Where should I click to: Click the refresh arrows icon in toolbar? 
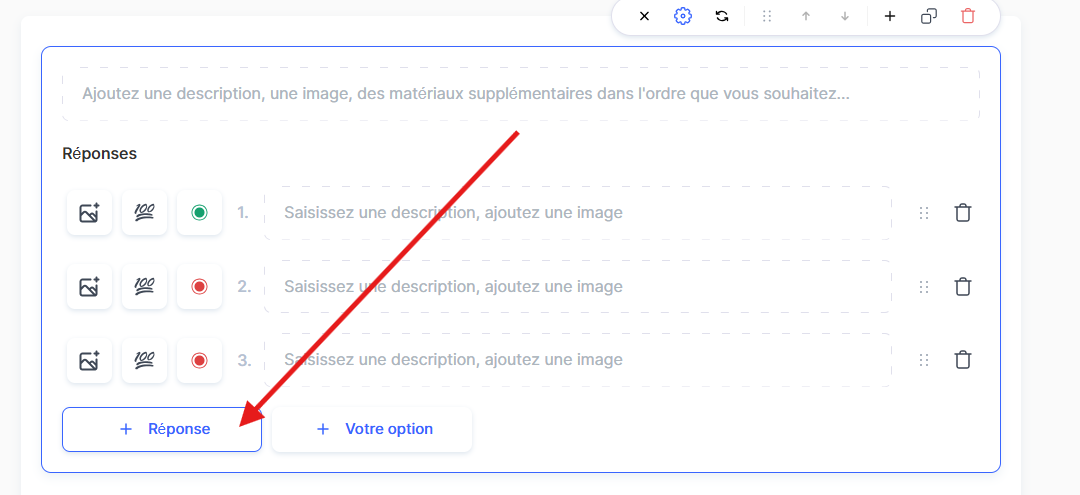coord(722,16)
